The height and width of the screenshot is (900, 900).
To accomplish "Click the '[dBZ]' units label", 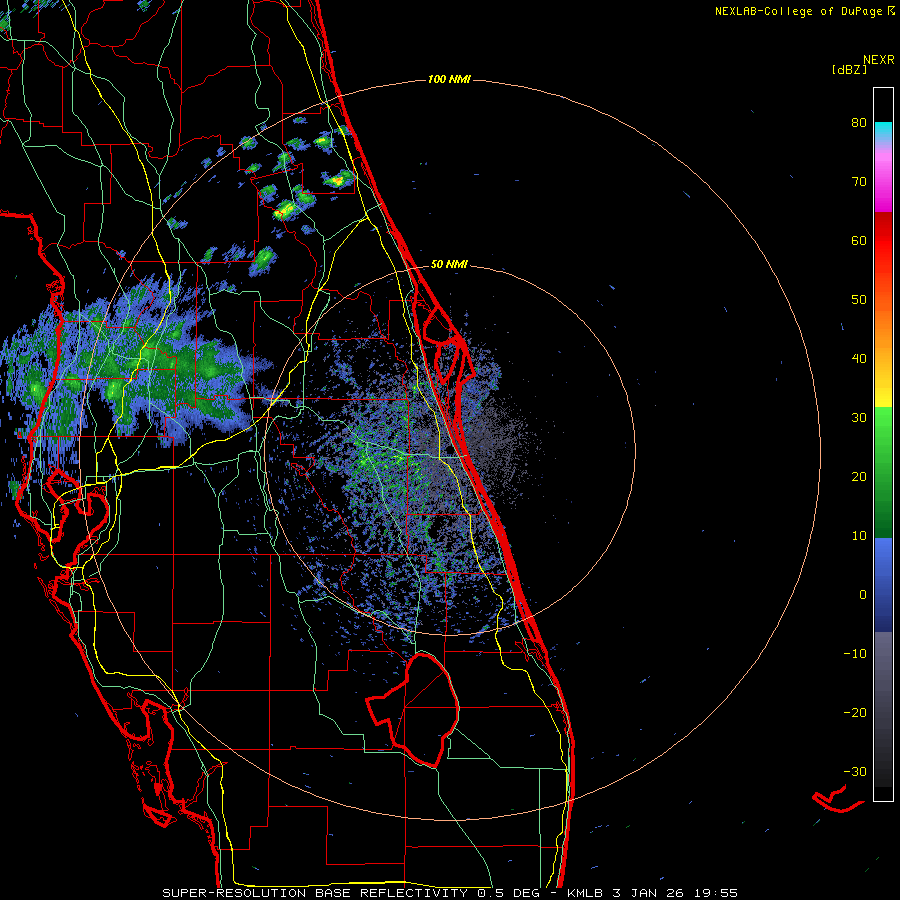I will 849,70.
